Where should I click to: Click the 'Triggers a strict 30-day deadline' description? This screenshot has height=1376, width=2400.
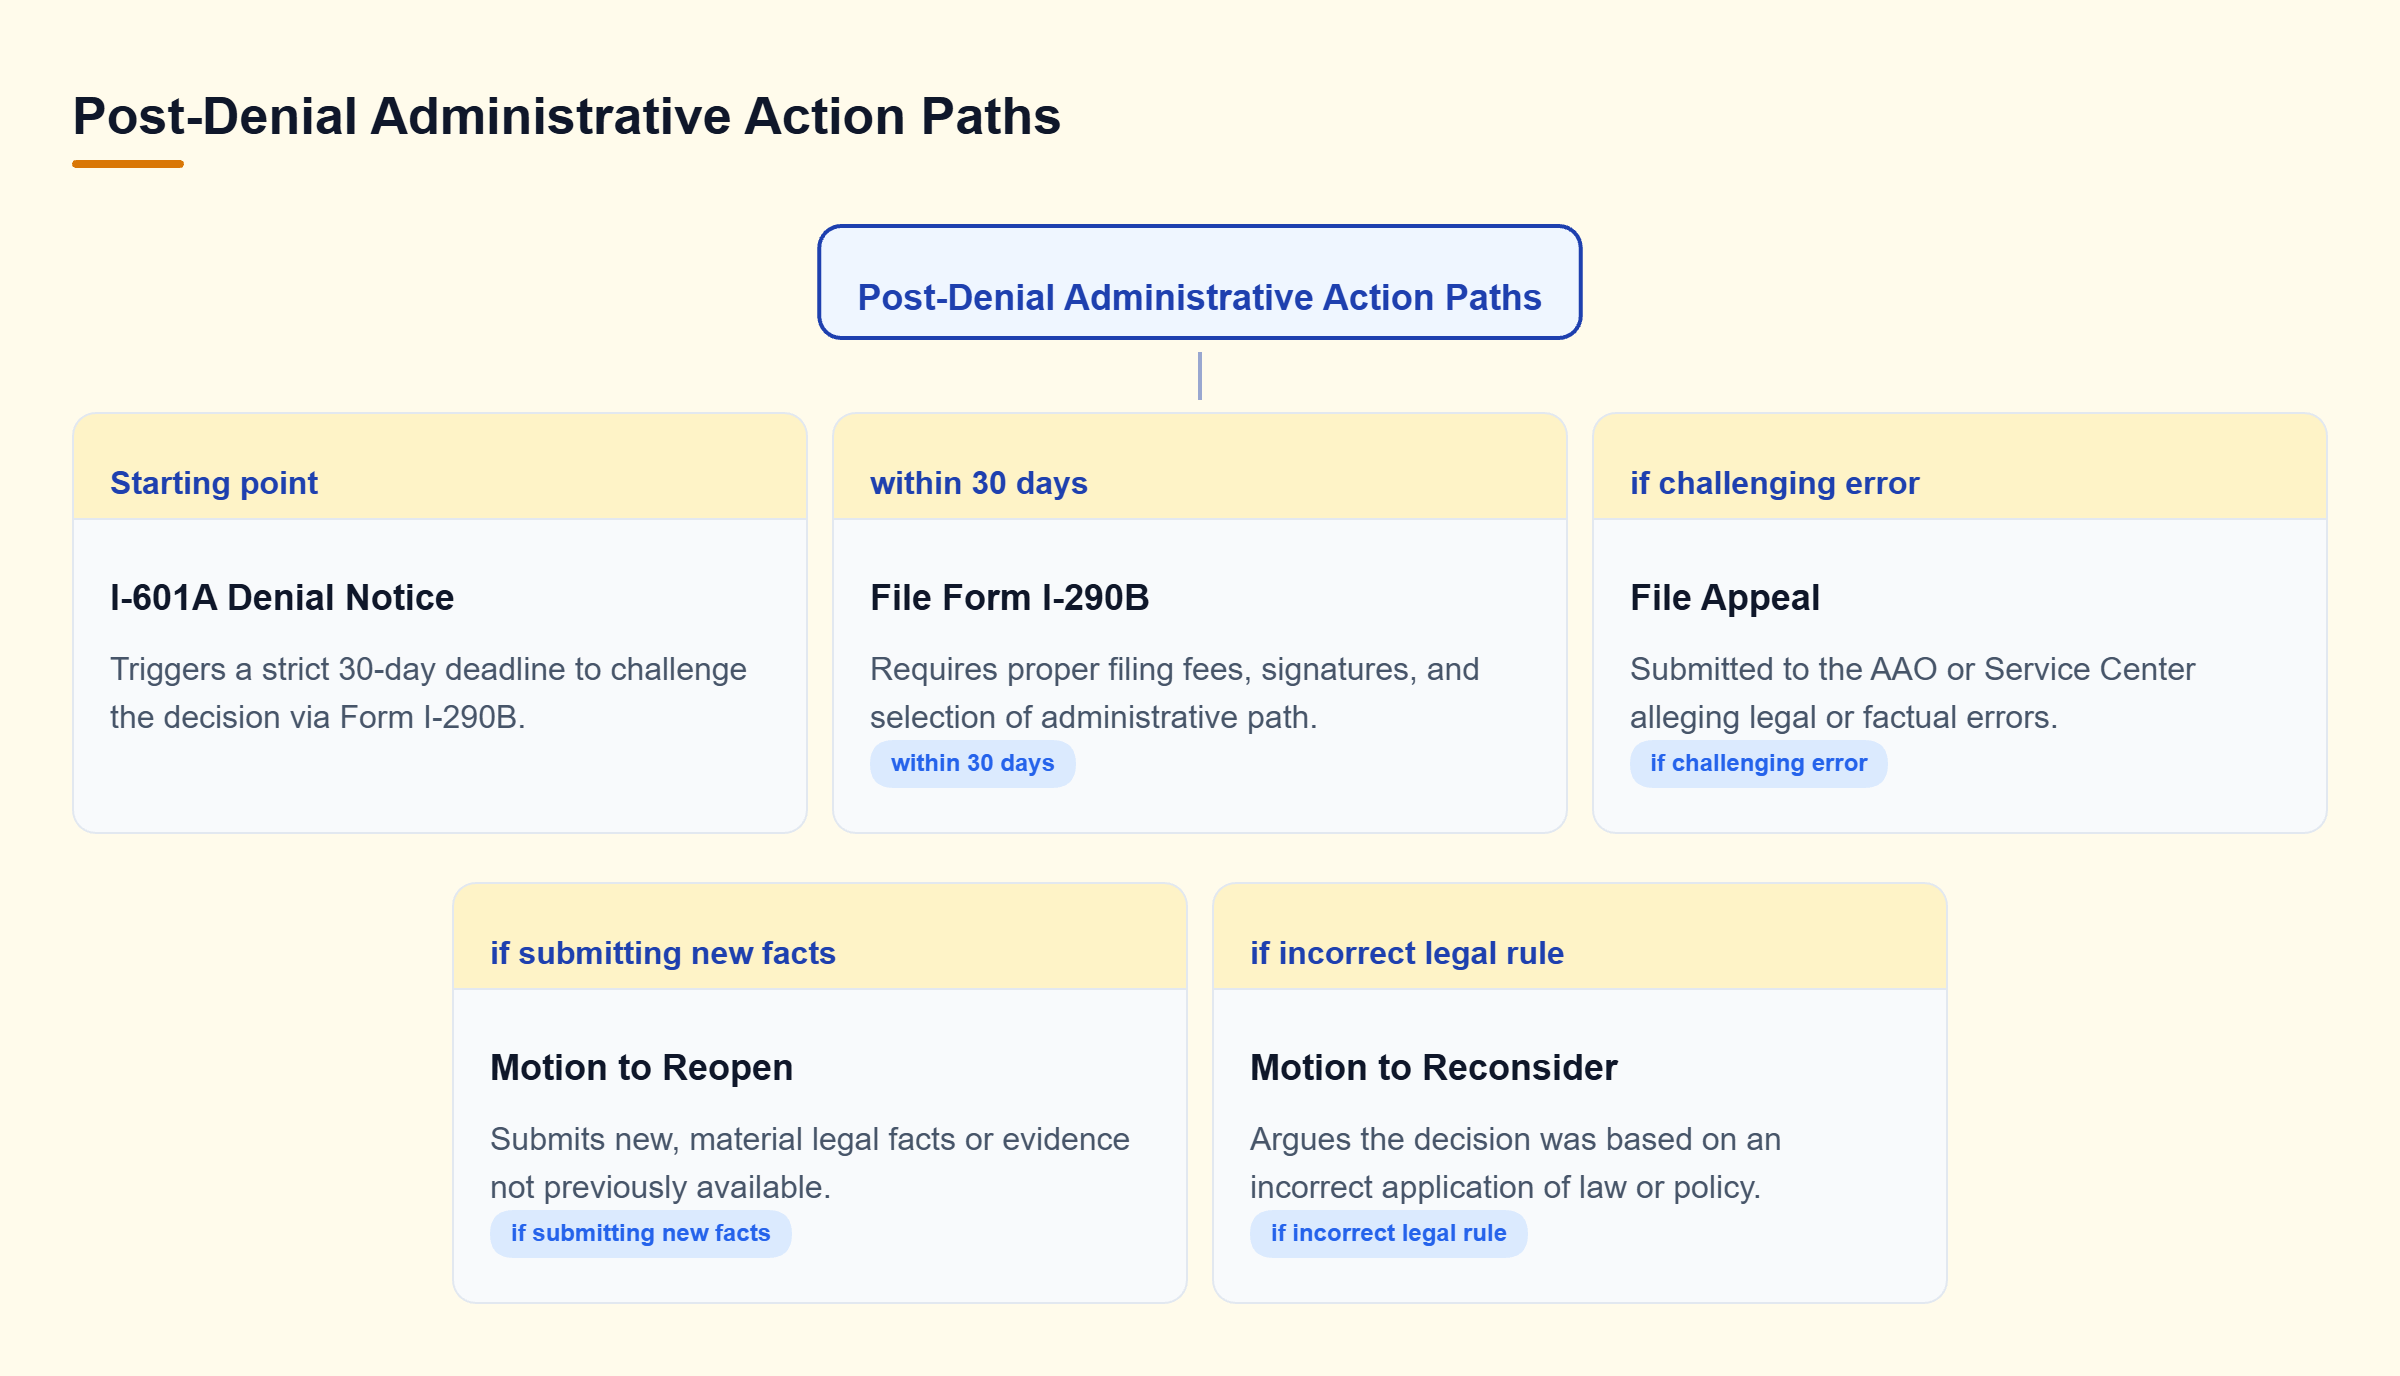[x=428, y=693]
